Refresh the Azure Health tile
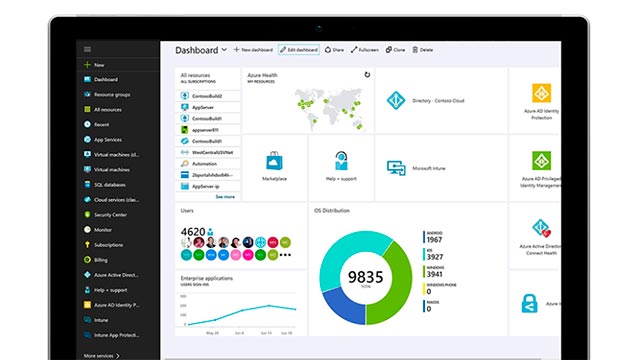 [x=367, y=75]
